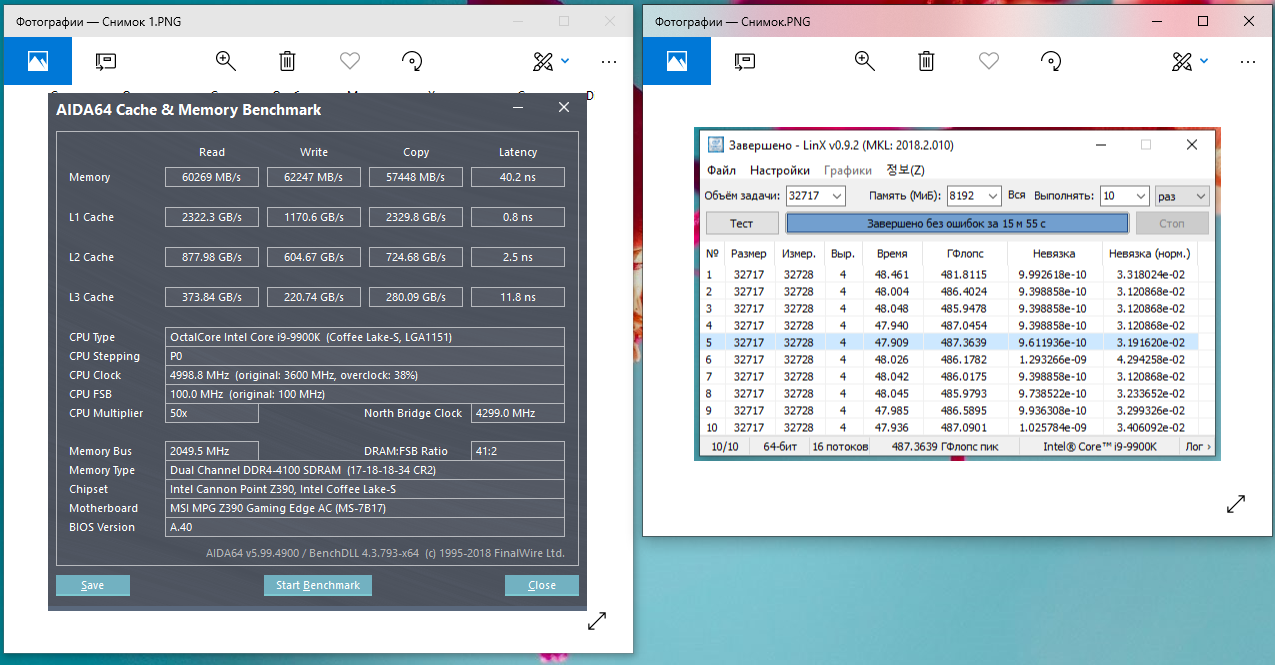Viewport: 1275px width, 665px height.
Task: Enter full screen in Снимок 1.PNG window
Action: tap(597, 621)
